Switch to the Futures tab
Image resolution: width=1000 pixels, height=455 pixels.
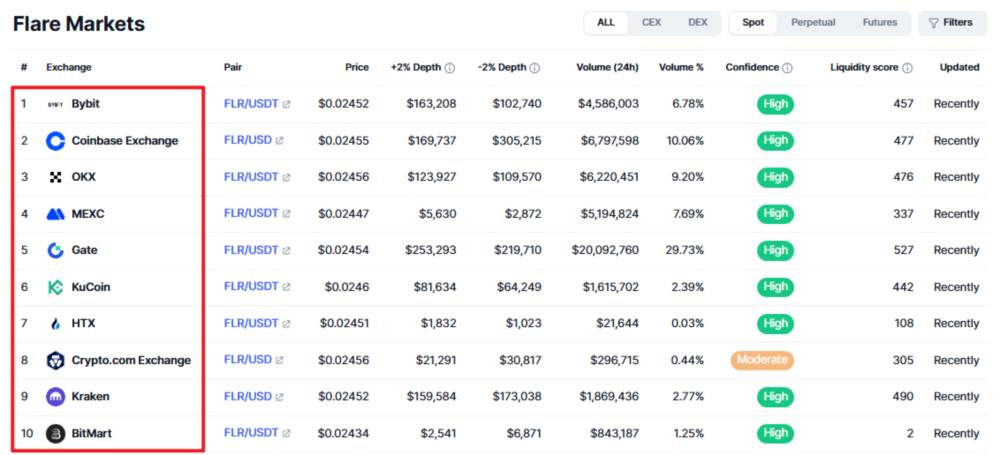[879, 22]
